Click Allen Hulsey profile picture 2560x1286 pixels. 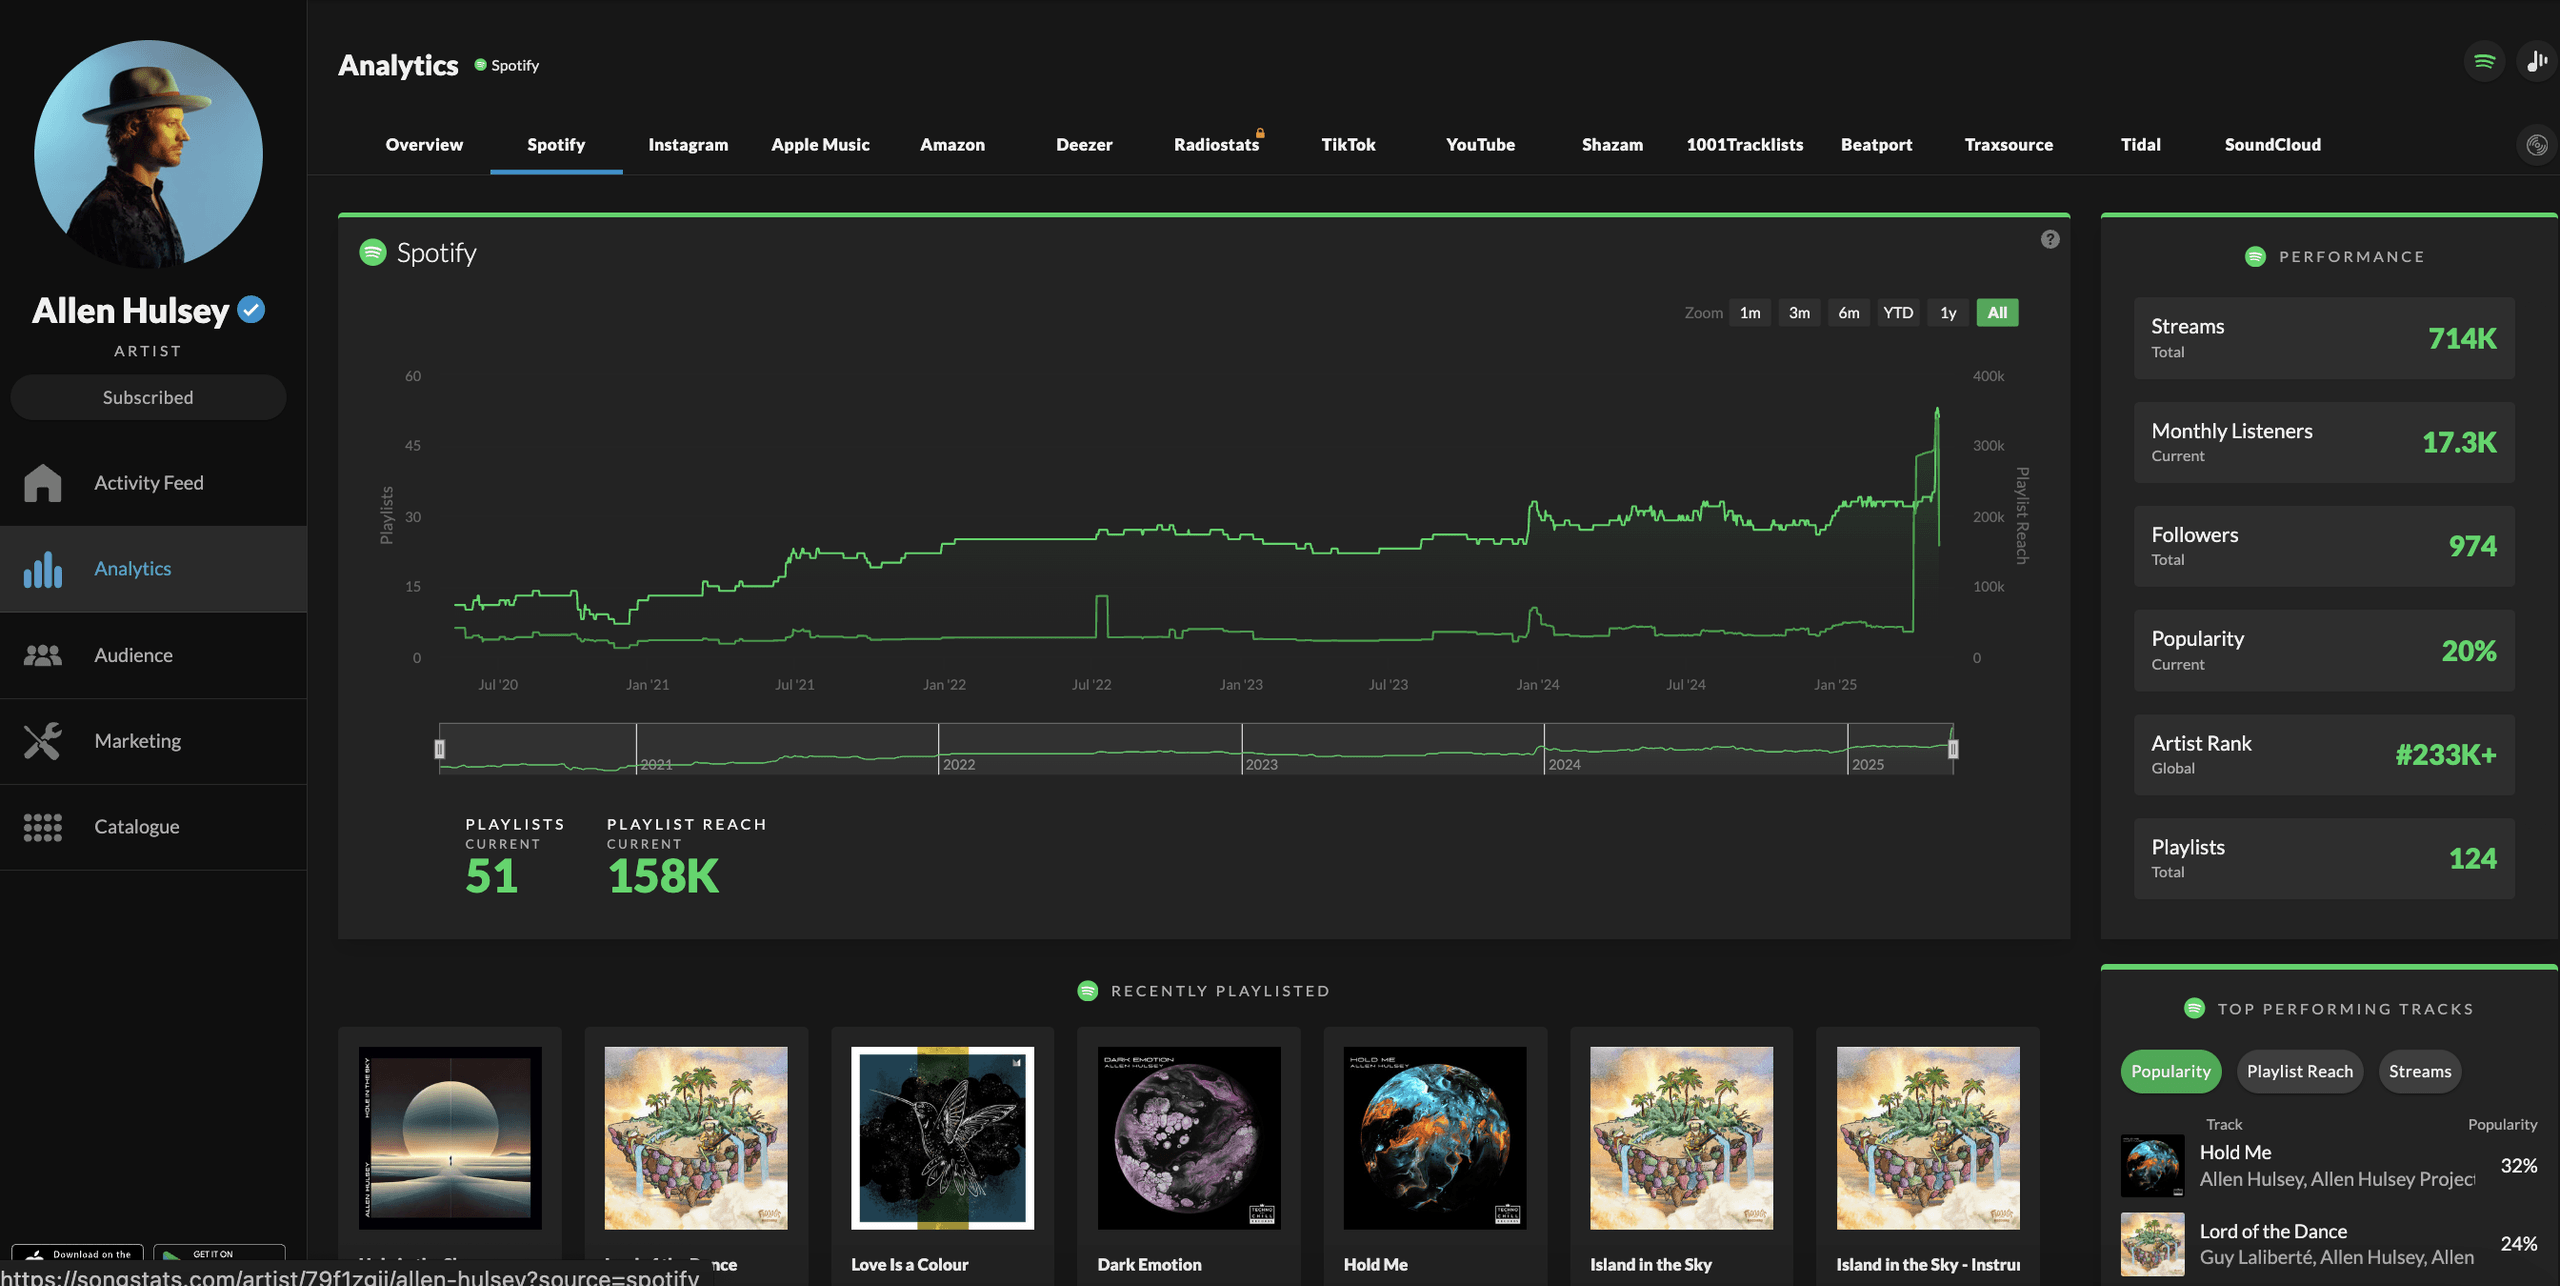pyautogui.click(x=148, y=154)
